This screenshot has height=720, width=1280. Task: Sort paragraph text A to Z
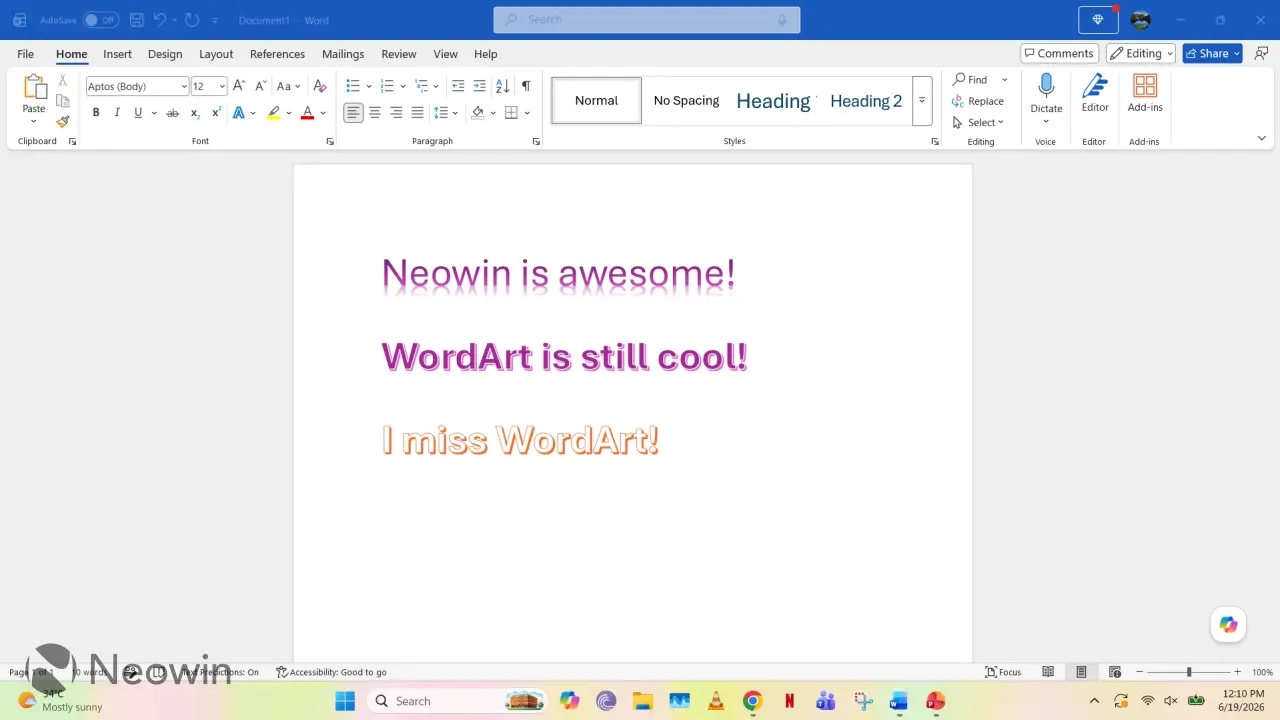502,86
